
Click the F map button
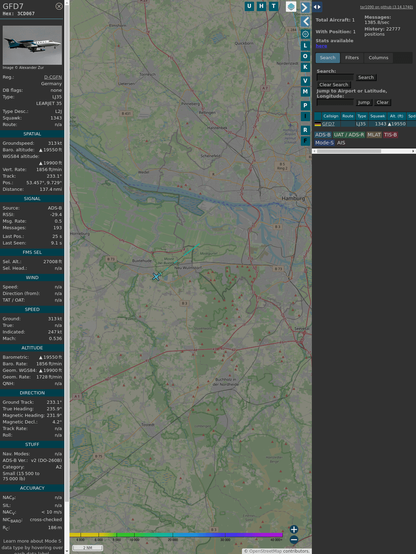click(x=305, y=141)
